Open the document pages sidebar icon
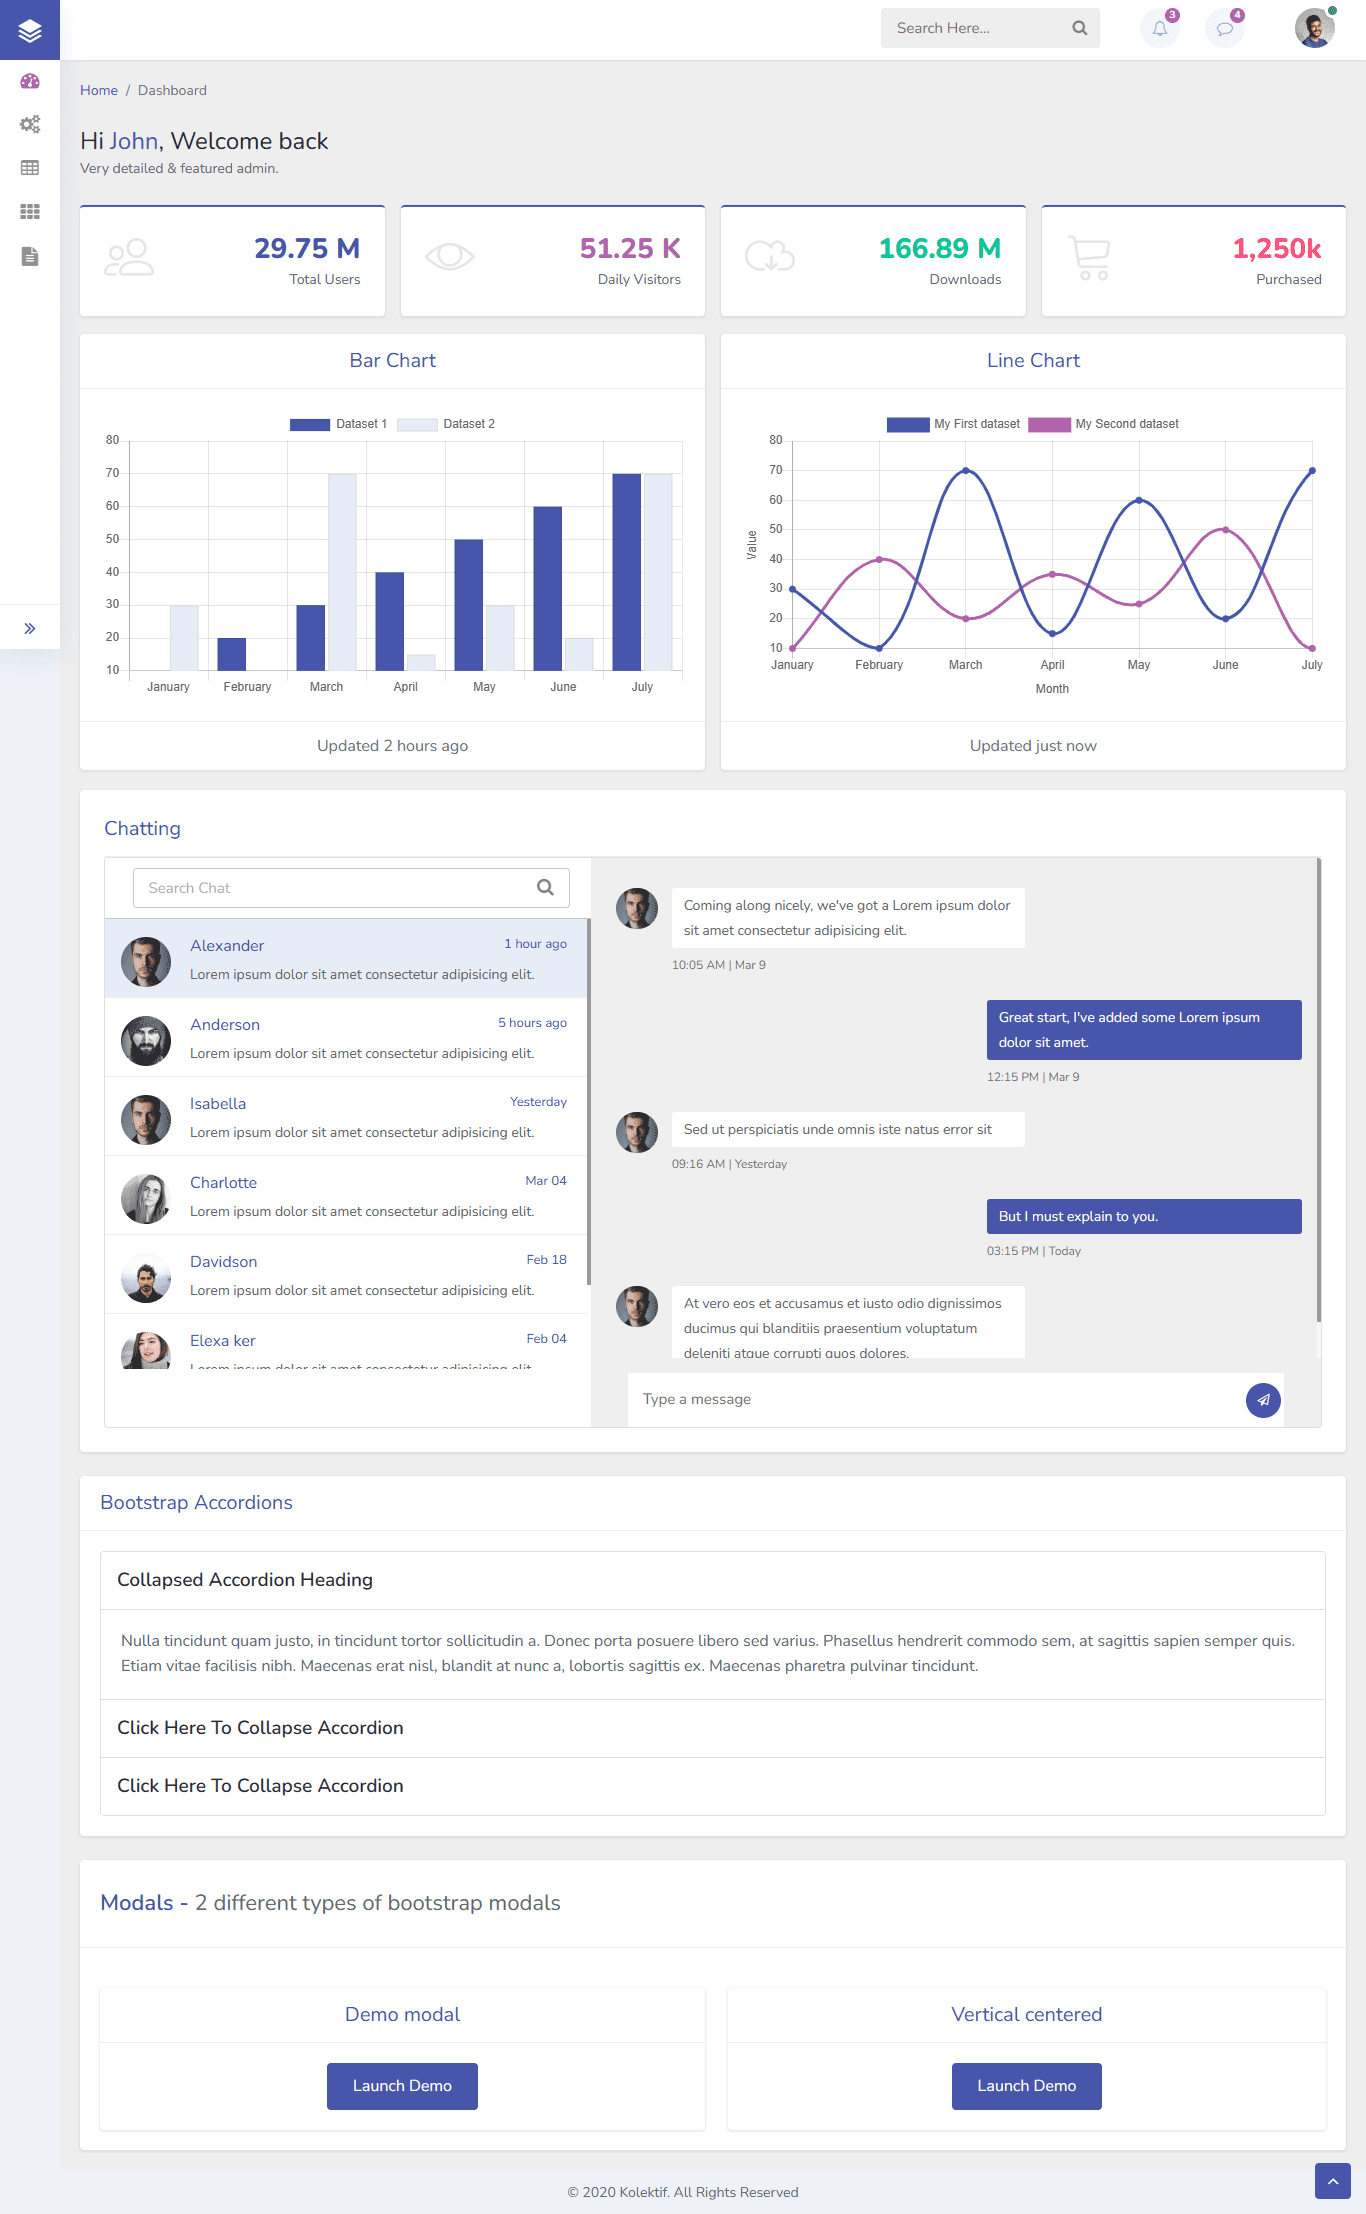The height and width of the screenshot is (2214, 1366). [x=30, y=256]
